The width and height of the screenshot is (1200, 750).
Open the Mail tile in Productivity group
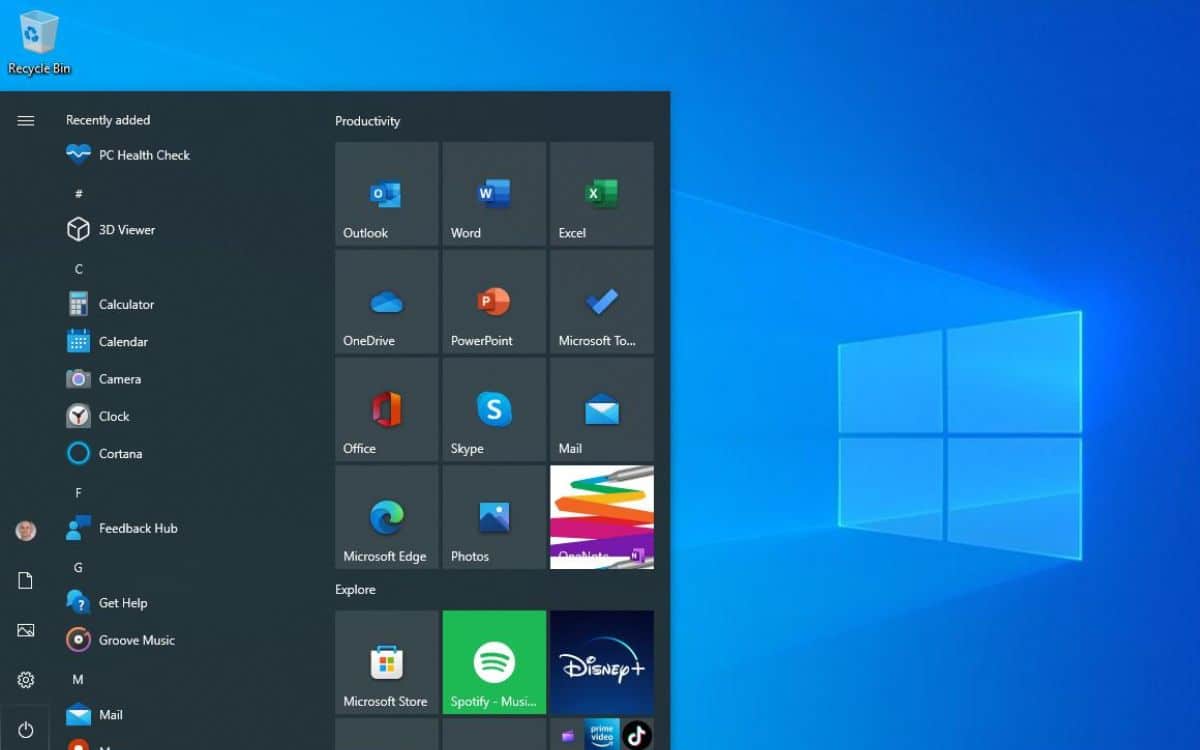pos(602,409)
